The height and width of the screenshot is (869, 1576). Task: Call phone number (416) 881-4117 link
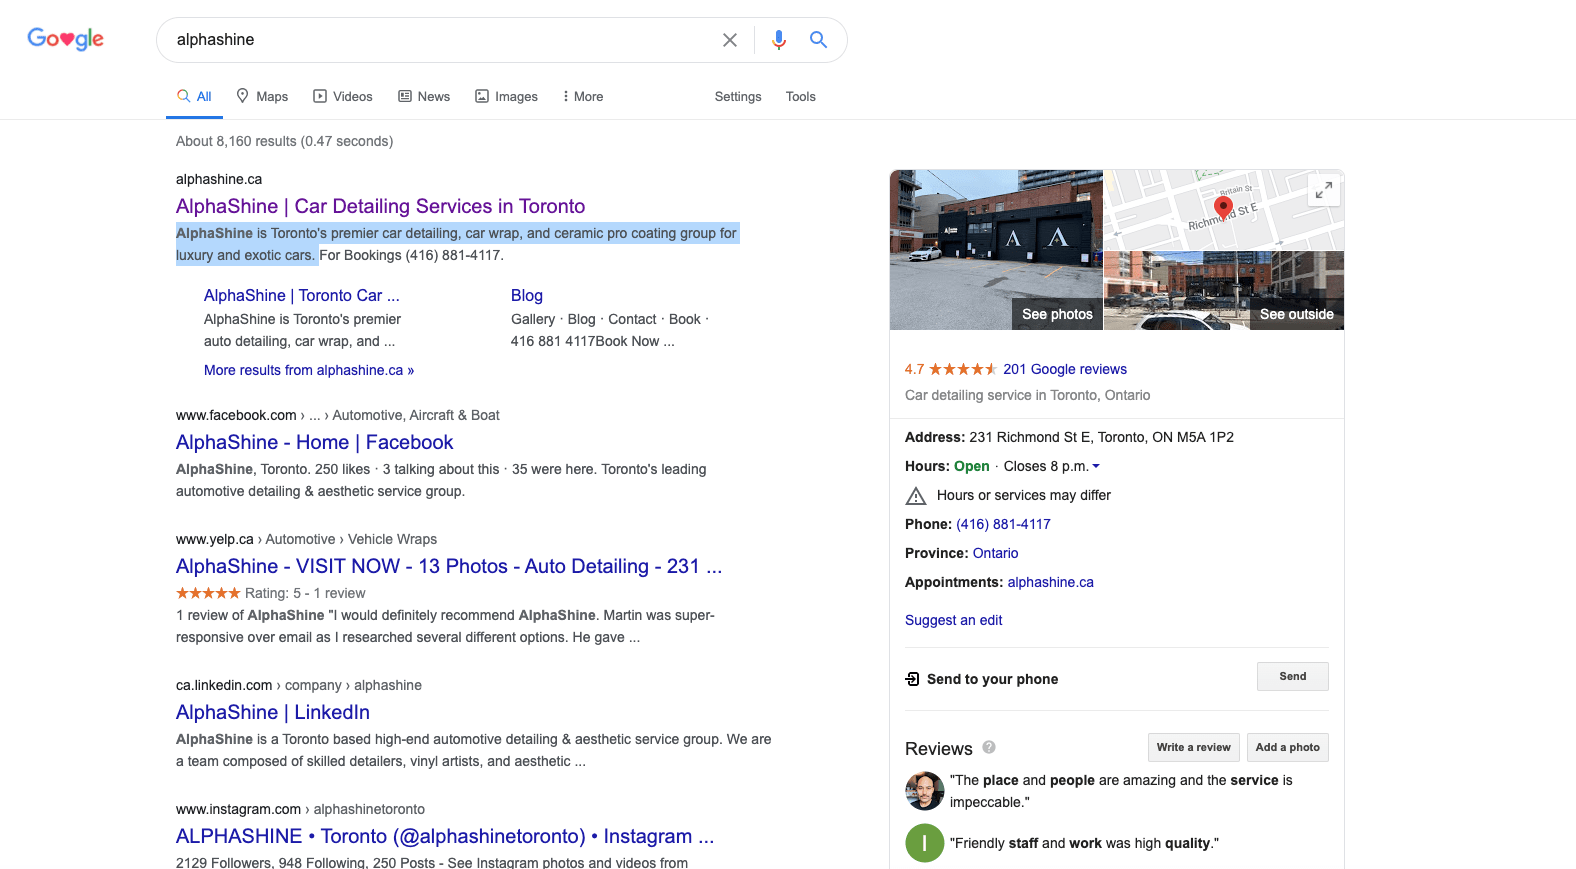(x=1003, y=524)
